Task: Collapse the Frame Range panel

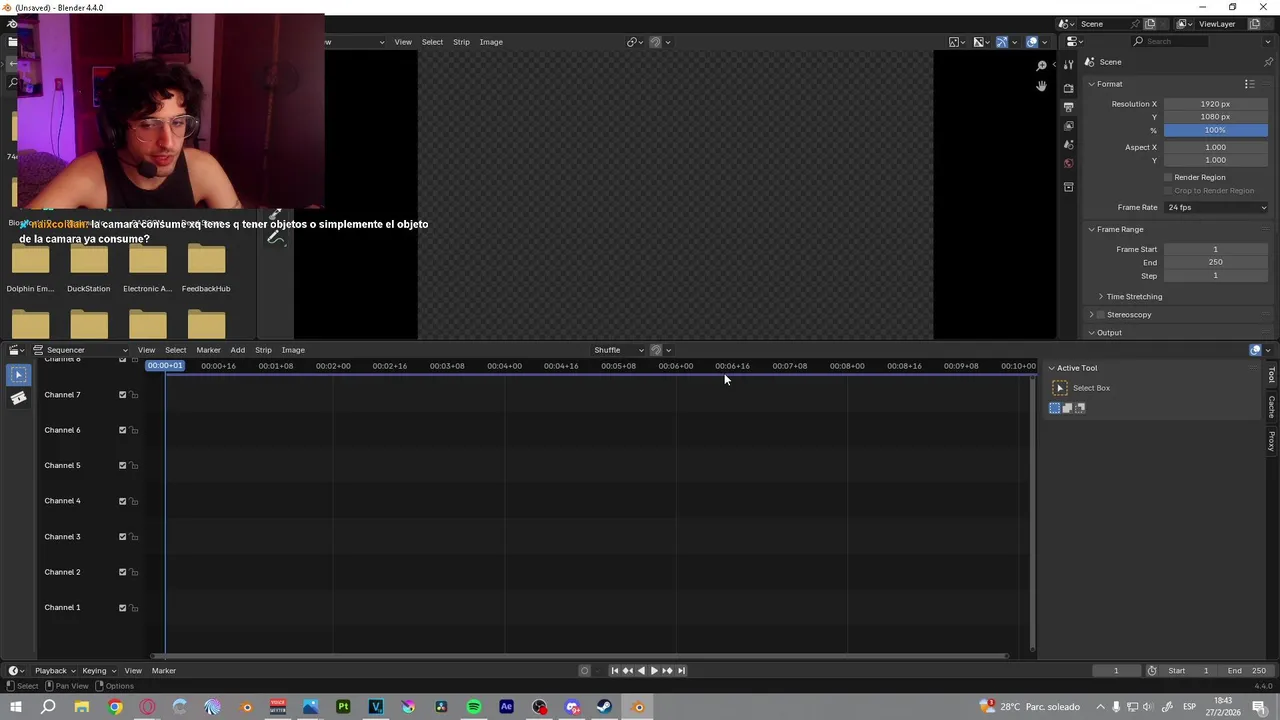Action: tap(1092, 230)
